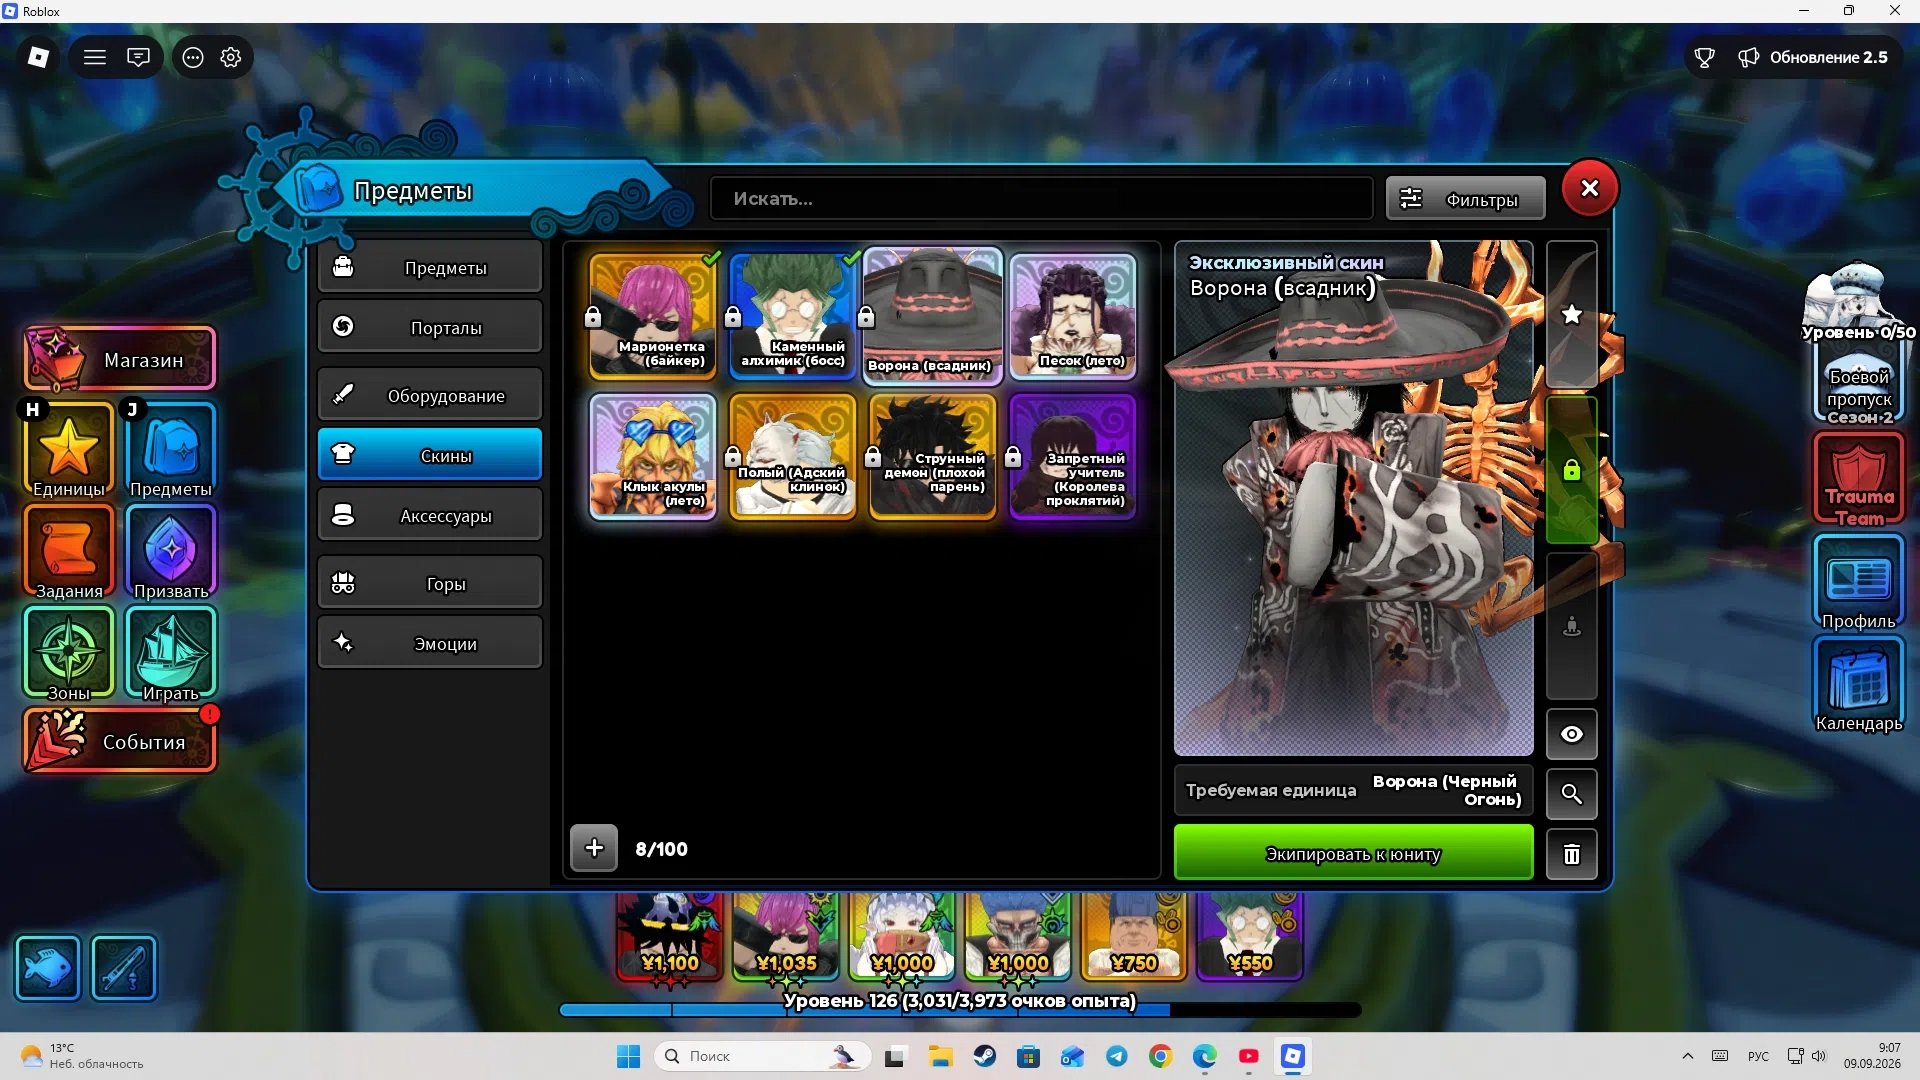Select the Аксессуары category tab
The width and height of the screenshot is (1920, 1080).
pos(430,515)
